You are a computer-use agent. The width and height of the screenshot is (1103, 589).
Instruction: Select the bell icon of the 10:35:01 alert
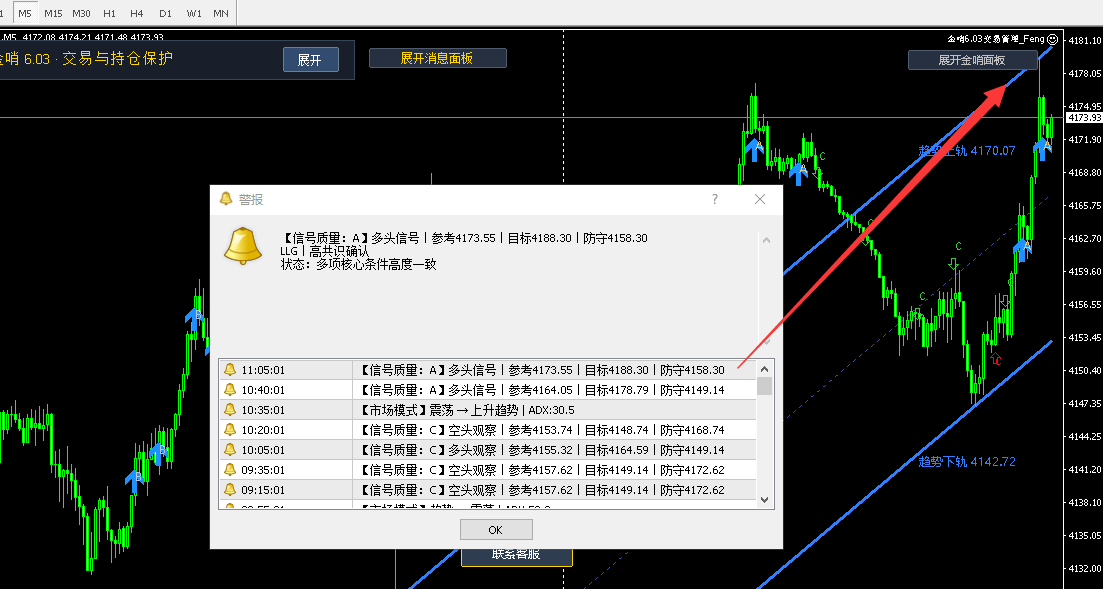pyautogui.click(x=229, y=410)
